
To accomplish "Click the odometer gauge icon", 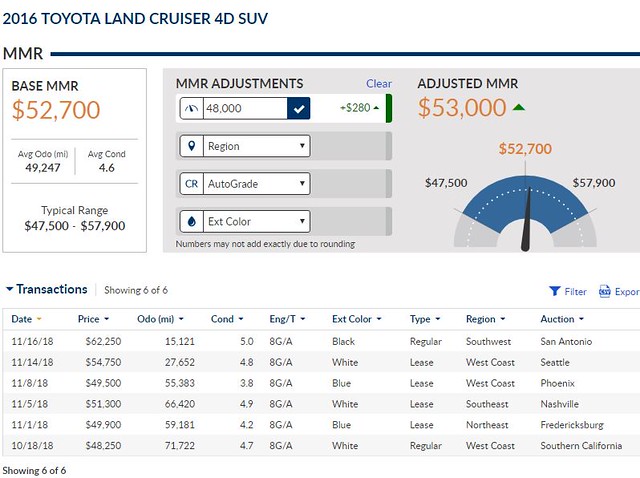I will point(191,108).
